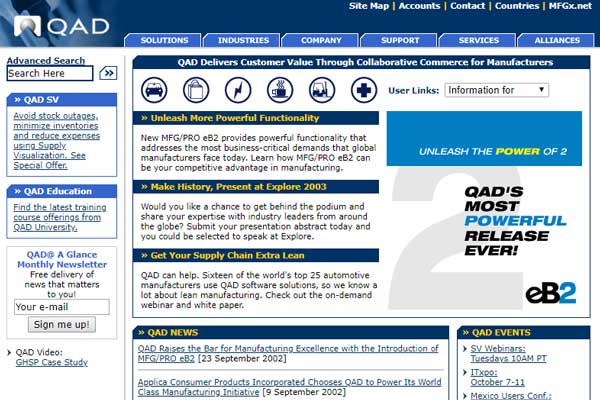This screenshot has height=400, width=600.
Task: Open the Supply Visualization special offer link
Action: (x=56, y=140)
